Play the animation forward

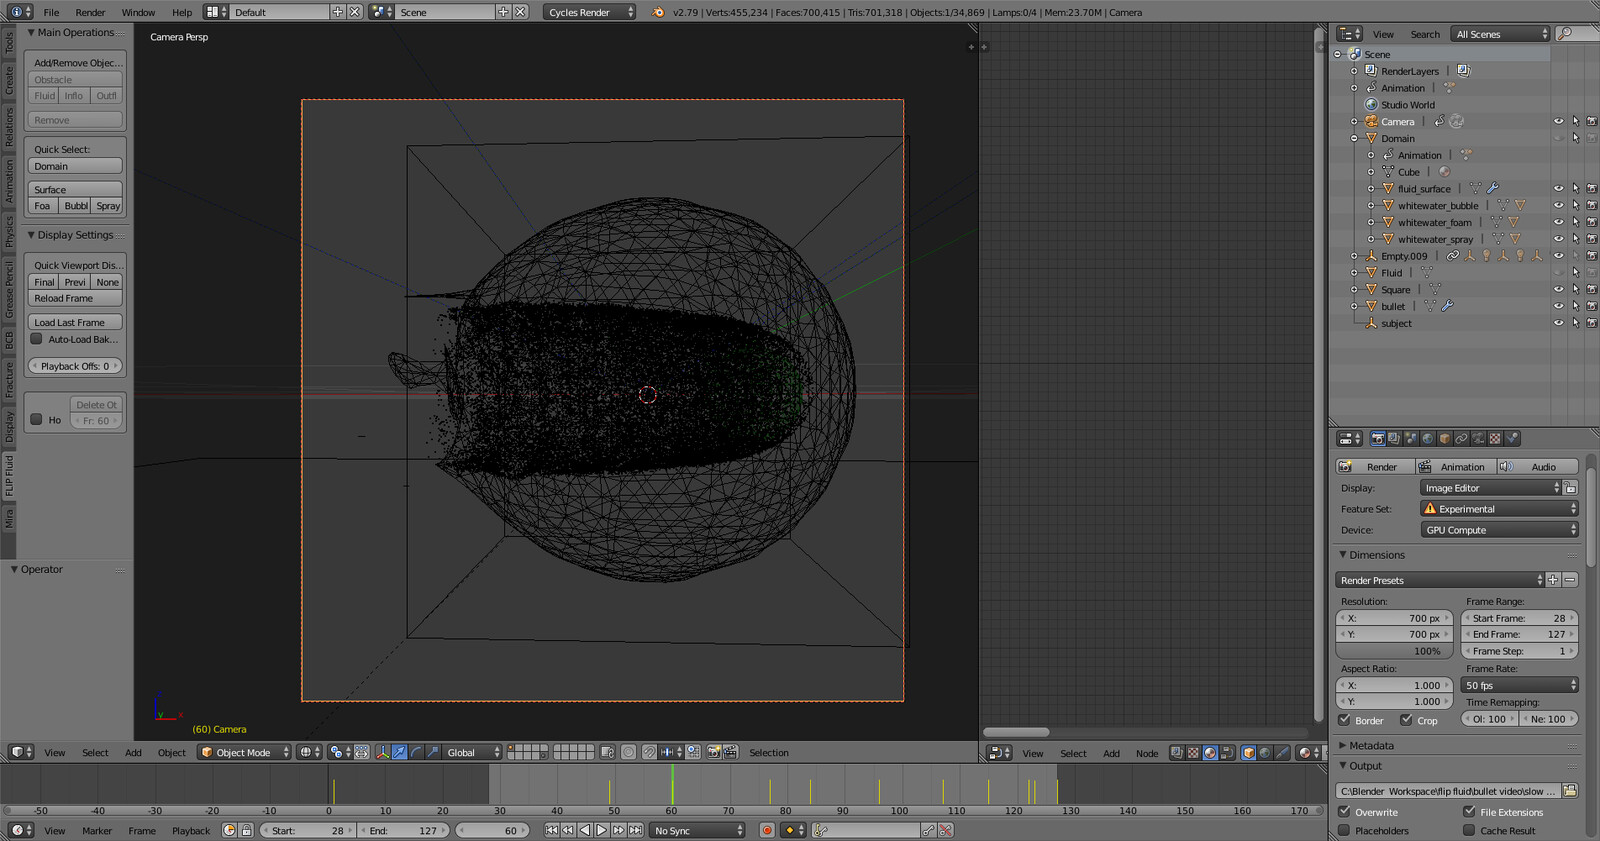[601, 831]
